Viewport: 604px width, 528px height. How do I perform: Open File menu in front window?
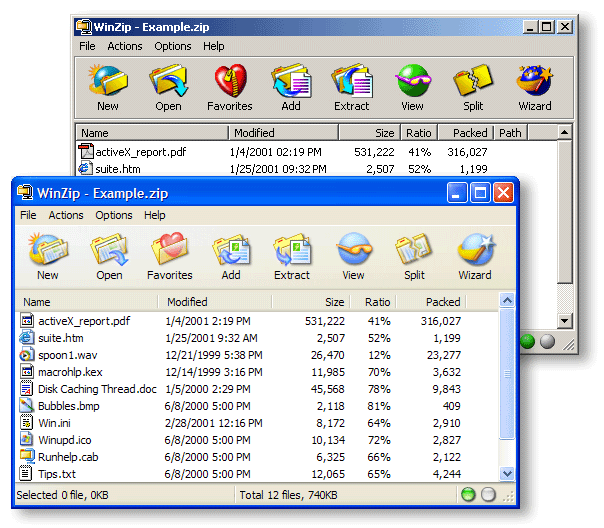pos(28,215)
